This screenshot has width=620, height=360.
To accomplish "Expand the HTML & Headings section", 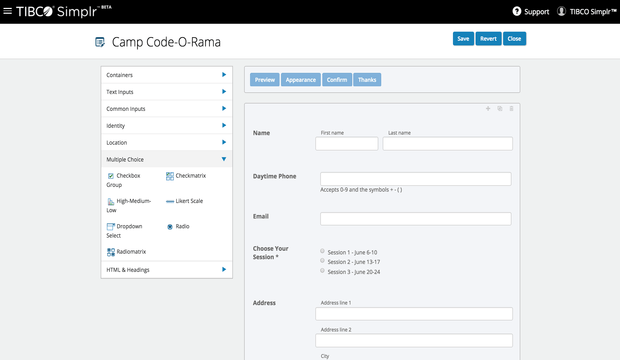I will (166, 270).
